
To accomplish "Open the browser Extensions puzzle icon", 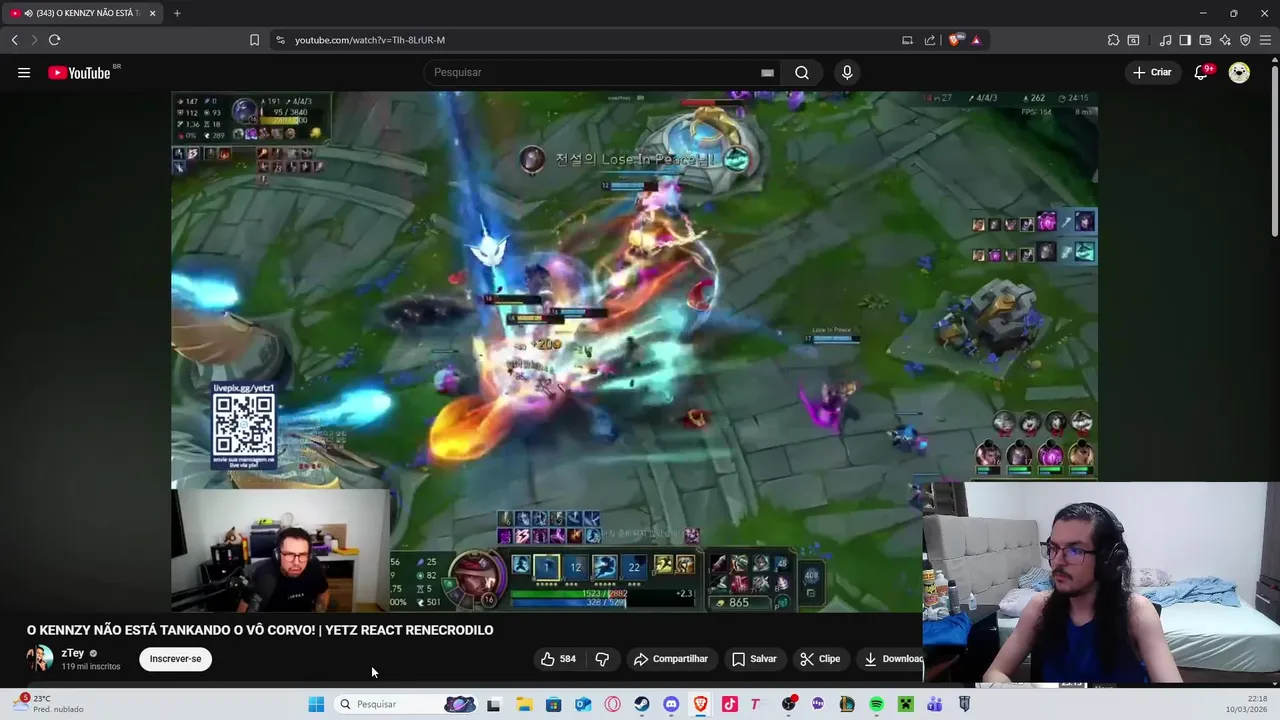I will coord(1113,40).
